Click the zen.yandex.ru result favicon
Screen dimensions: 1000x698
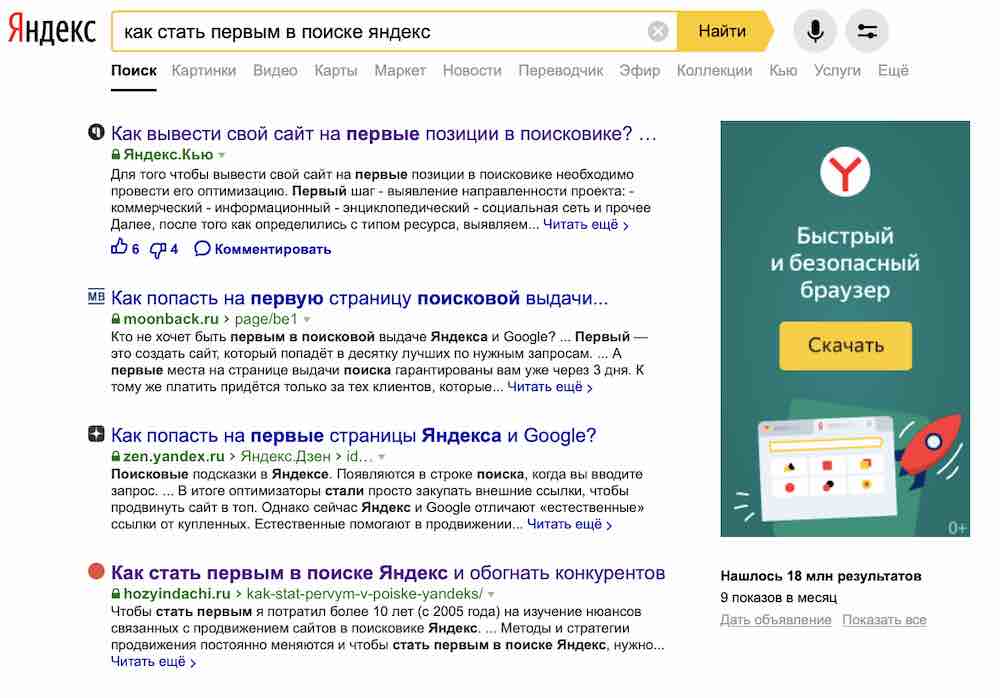coord(96,434)
